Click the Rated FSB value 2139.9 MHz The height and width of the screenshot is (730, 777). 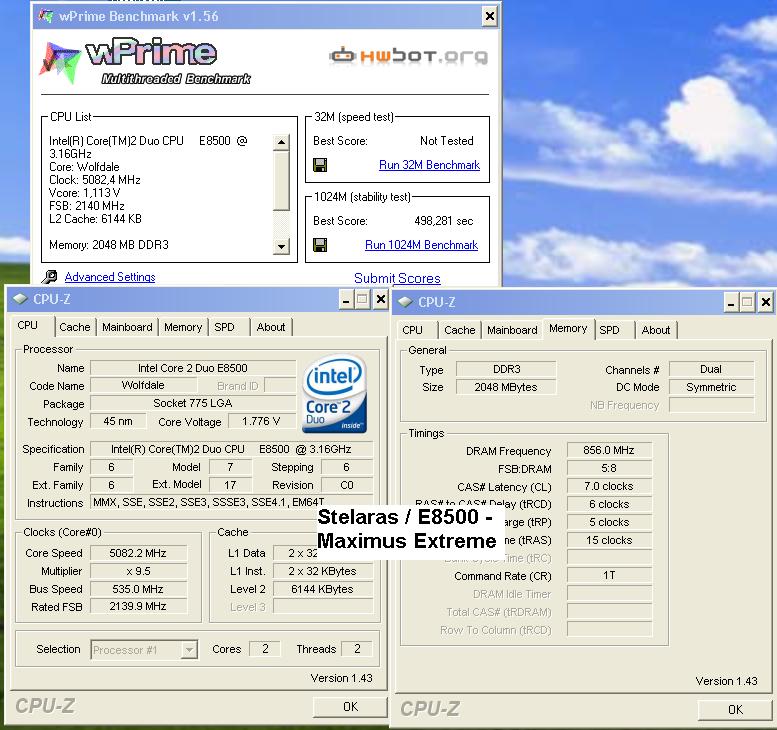coord(138,606)
